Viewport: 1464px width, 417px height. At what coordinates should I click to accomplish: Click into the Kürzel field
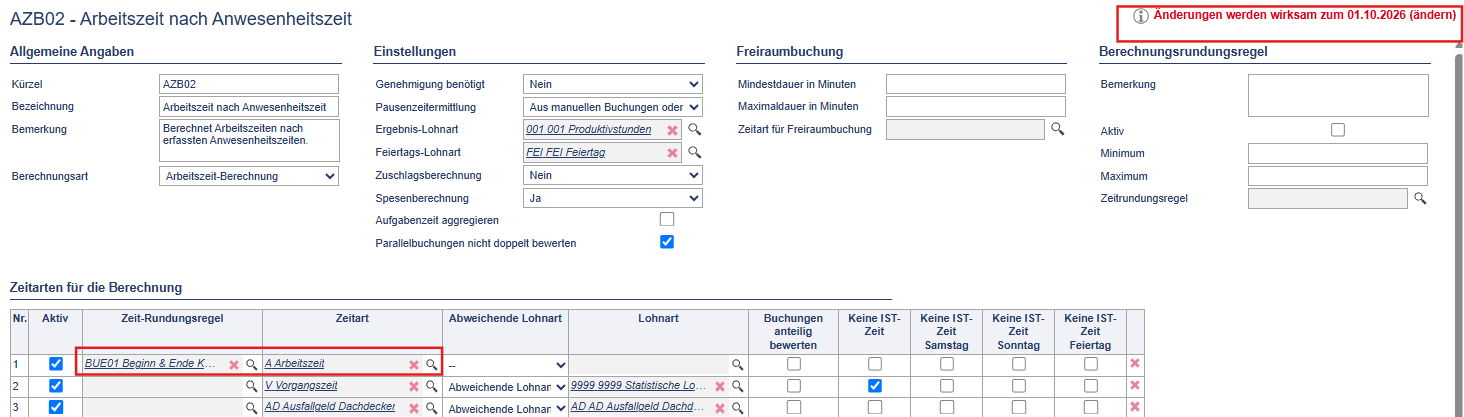point(249,84)
